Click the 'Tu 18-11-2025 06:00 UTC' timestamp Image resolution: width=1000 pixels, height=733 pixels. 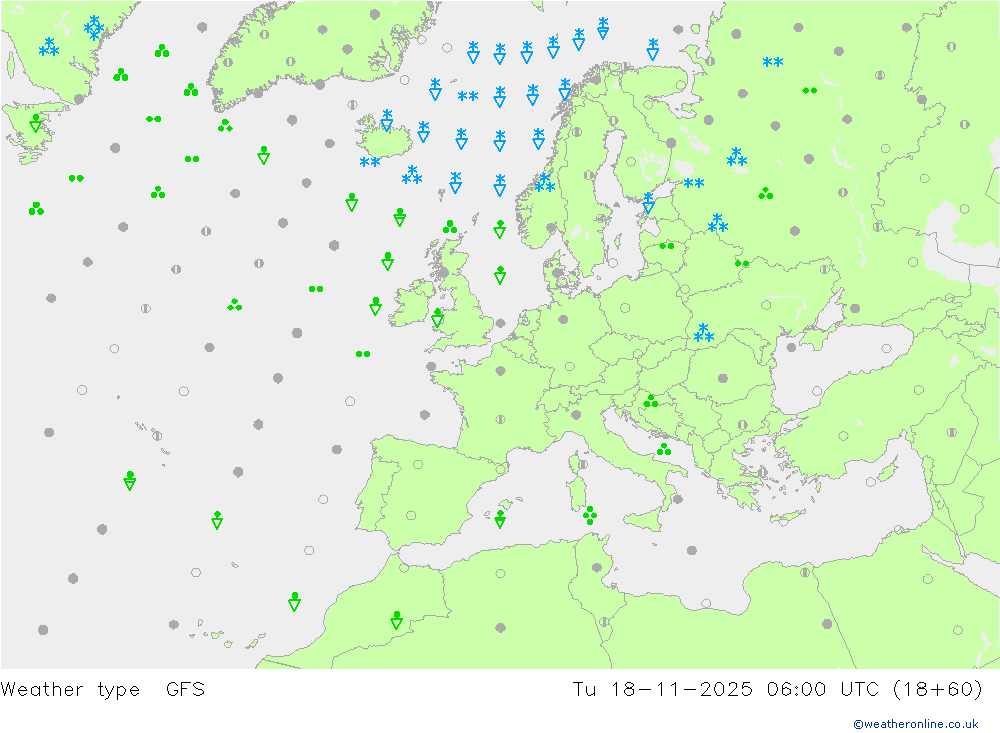[x=726, y=690]
